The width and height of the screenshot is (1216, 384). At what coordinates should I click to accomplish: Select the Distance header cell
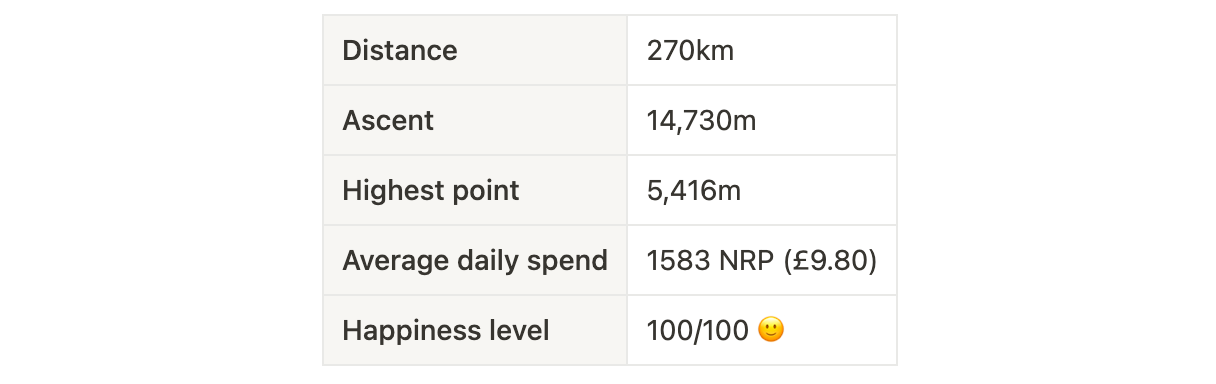[475, 50]
